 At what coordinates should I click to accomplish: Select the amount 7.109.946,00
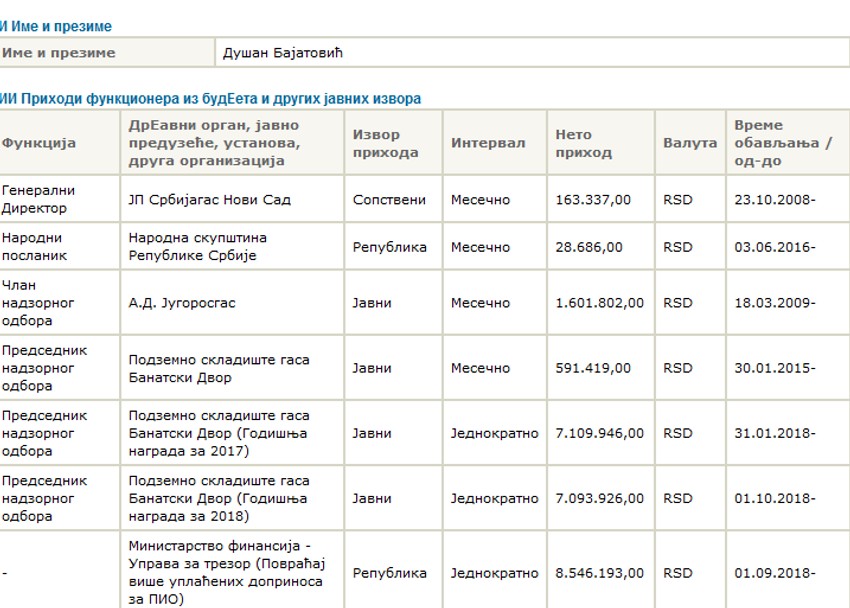click(x=599, y=433)
